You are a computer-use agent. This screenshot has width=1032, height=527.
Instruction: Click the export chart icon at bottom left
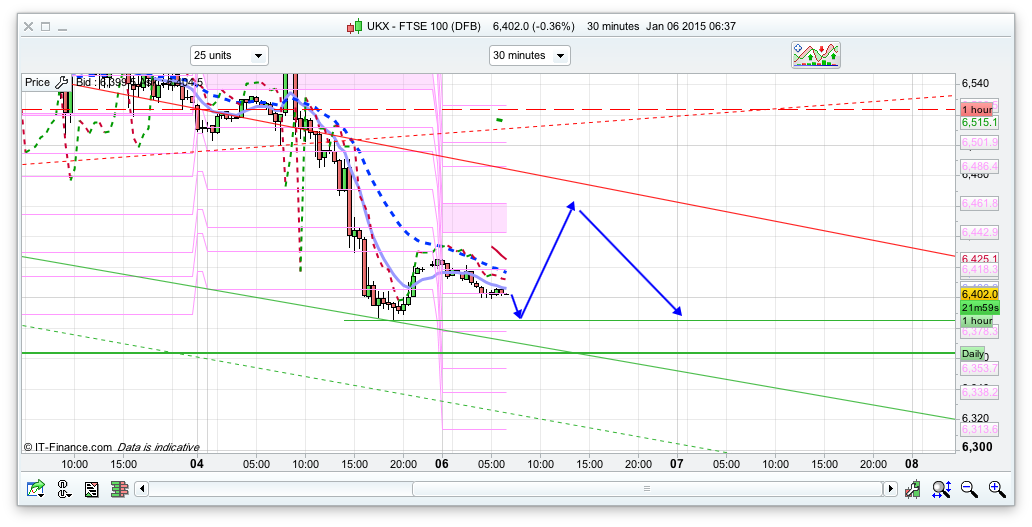click(x=36, y=489)
